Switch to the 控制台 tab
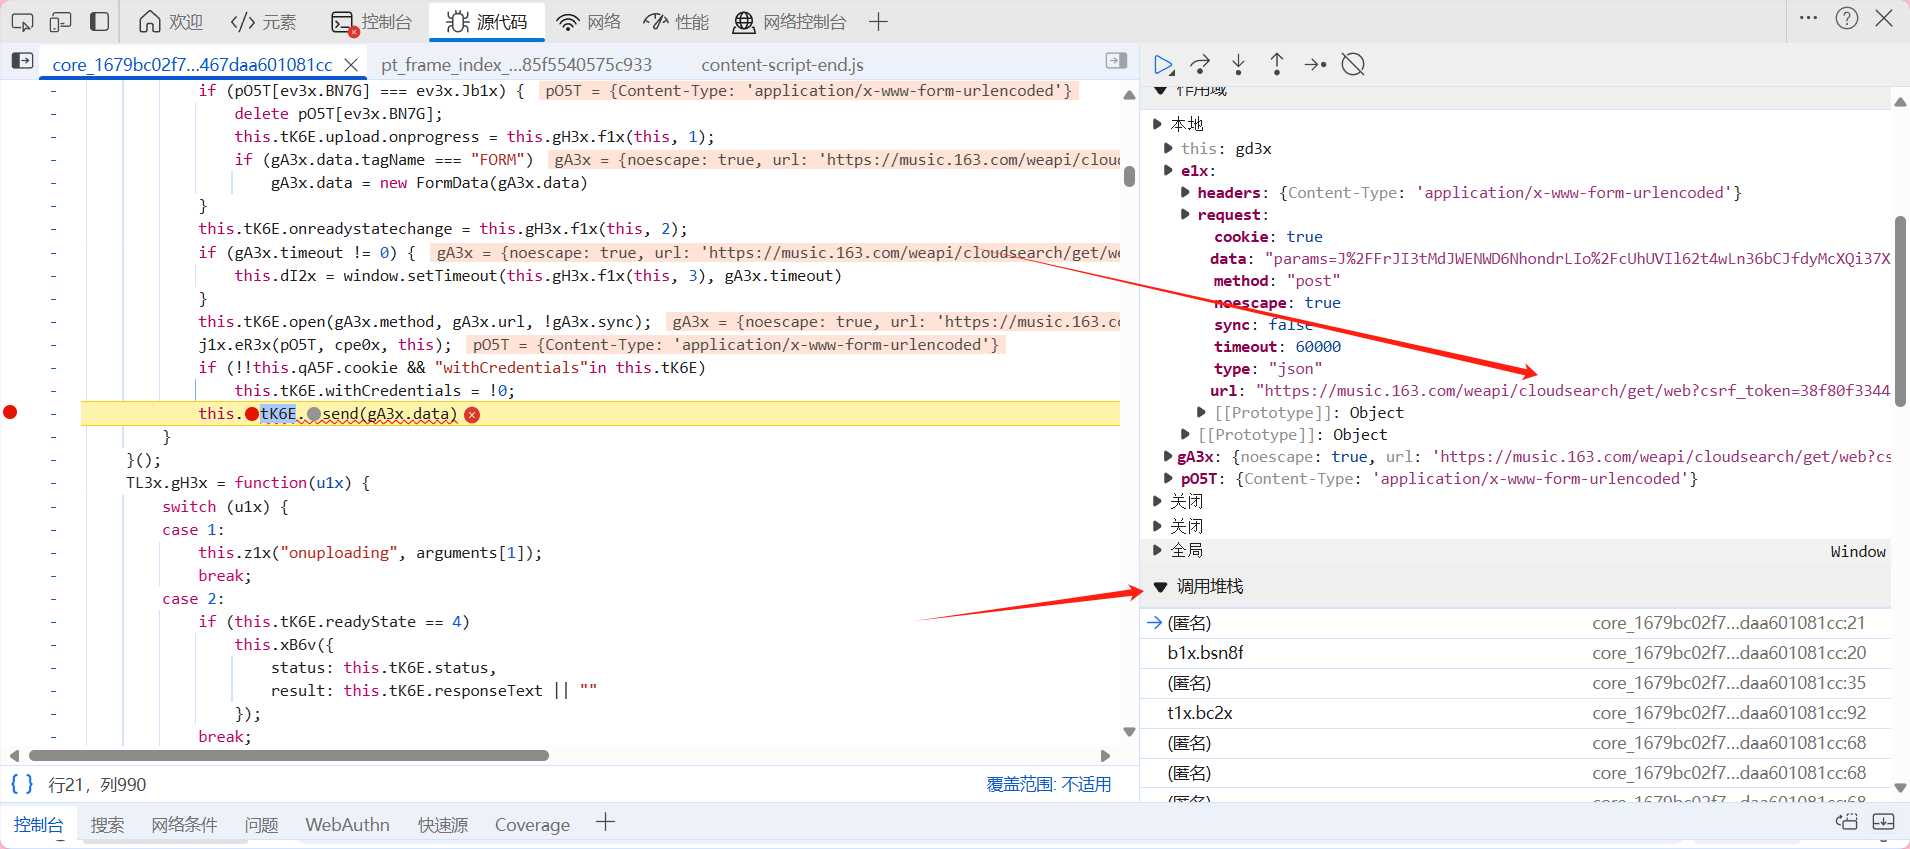The image size is (1910, 849). tap(372, 21)
